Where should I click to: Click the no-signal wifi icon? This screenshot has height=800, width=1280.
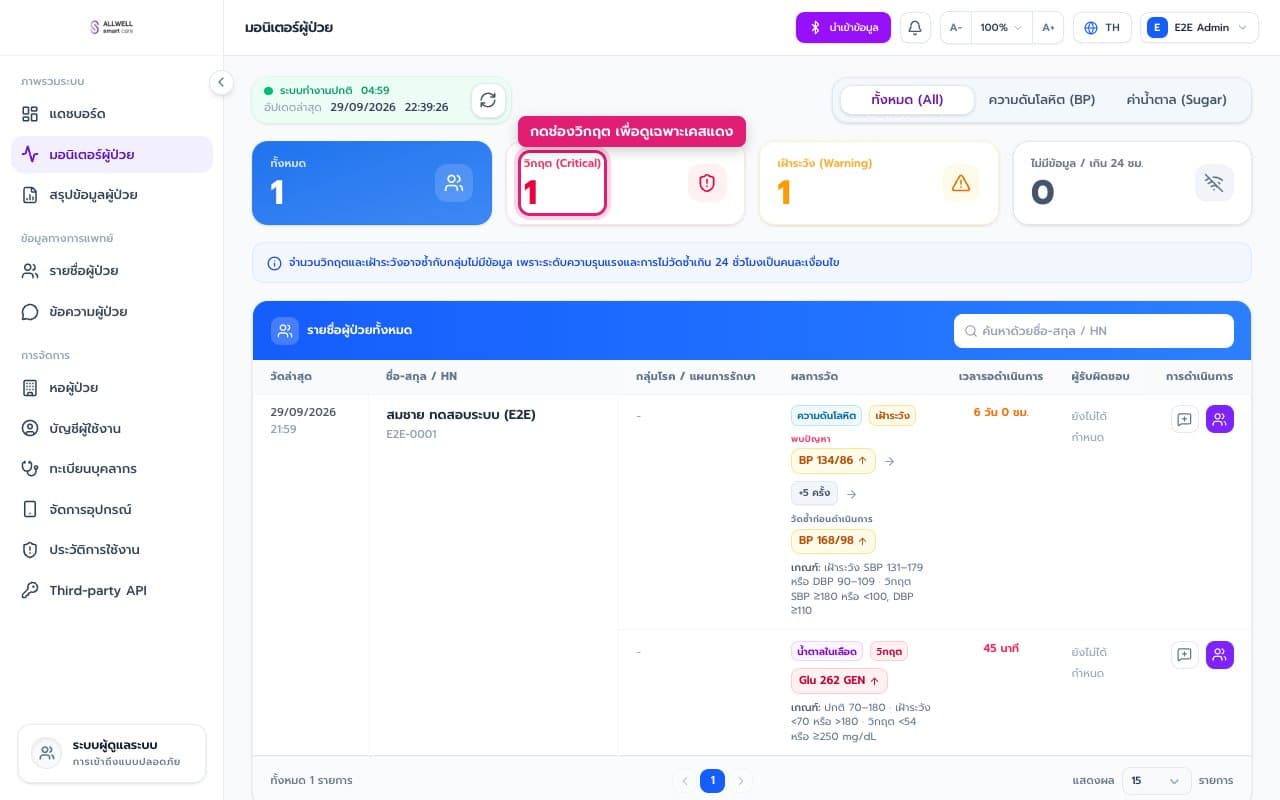(x=1214, y=183)
